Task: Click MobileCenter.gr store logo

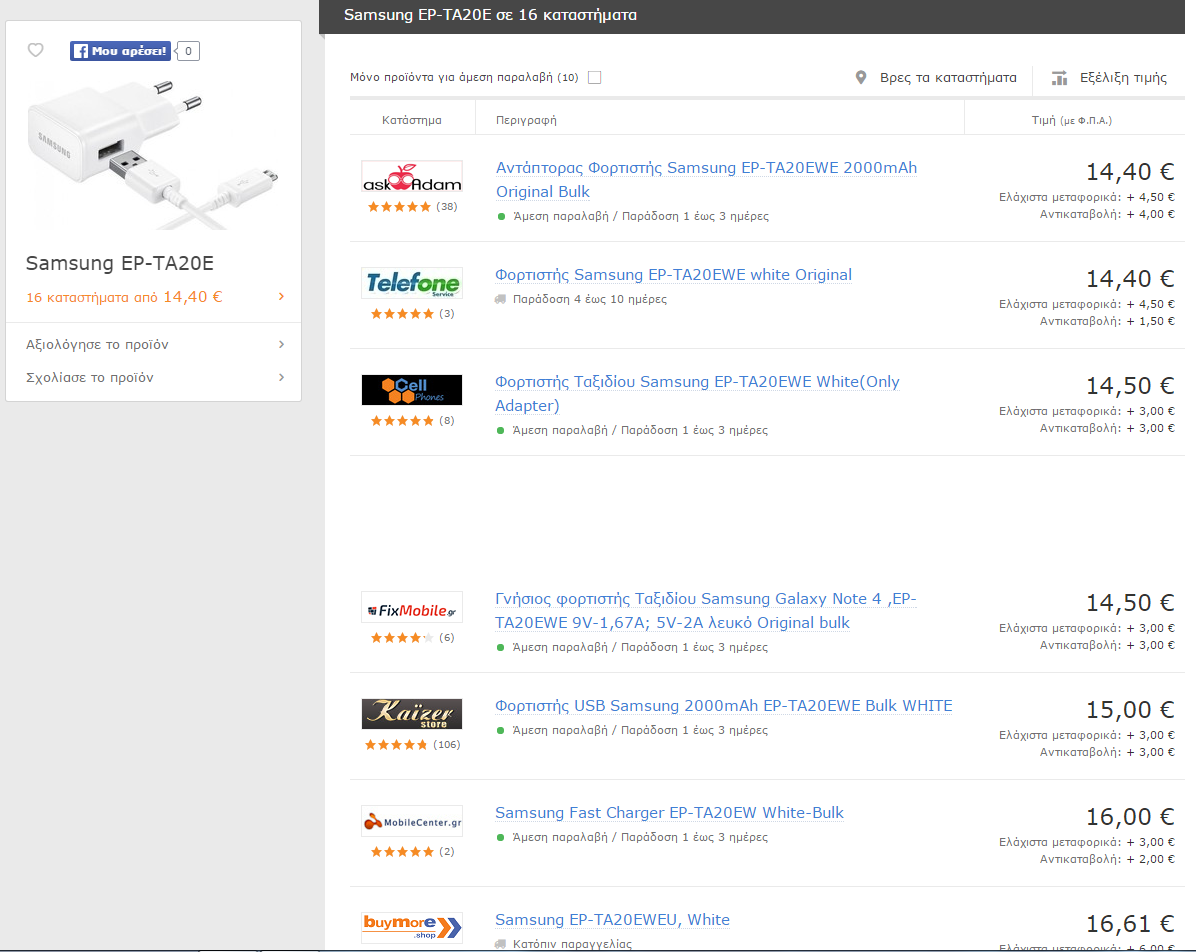Action: tap(412, 822)
